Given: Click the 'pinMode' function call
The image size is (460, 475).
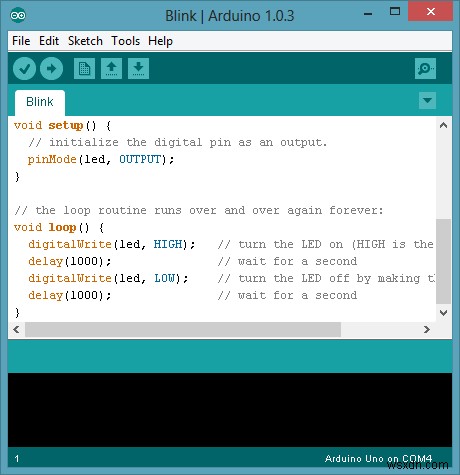Looking at the screenshot, I should pyautogui.click(x=52, y=159).
